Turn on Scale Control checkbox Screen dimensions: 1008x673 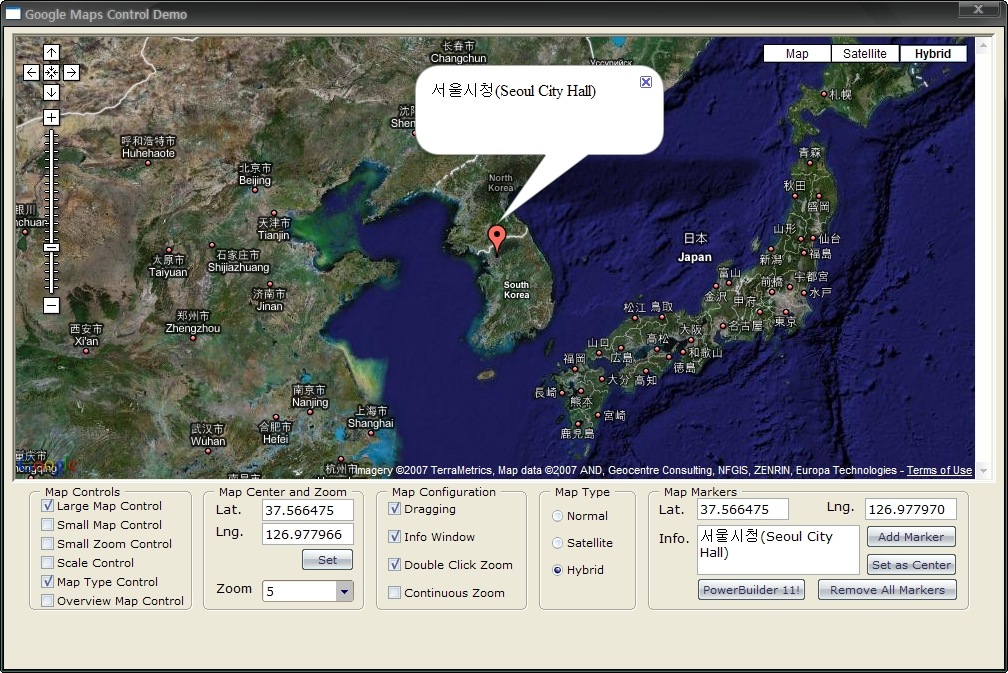(x=48, y=562)
